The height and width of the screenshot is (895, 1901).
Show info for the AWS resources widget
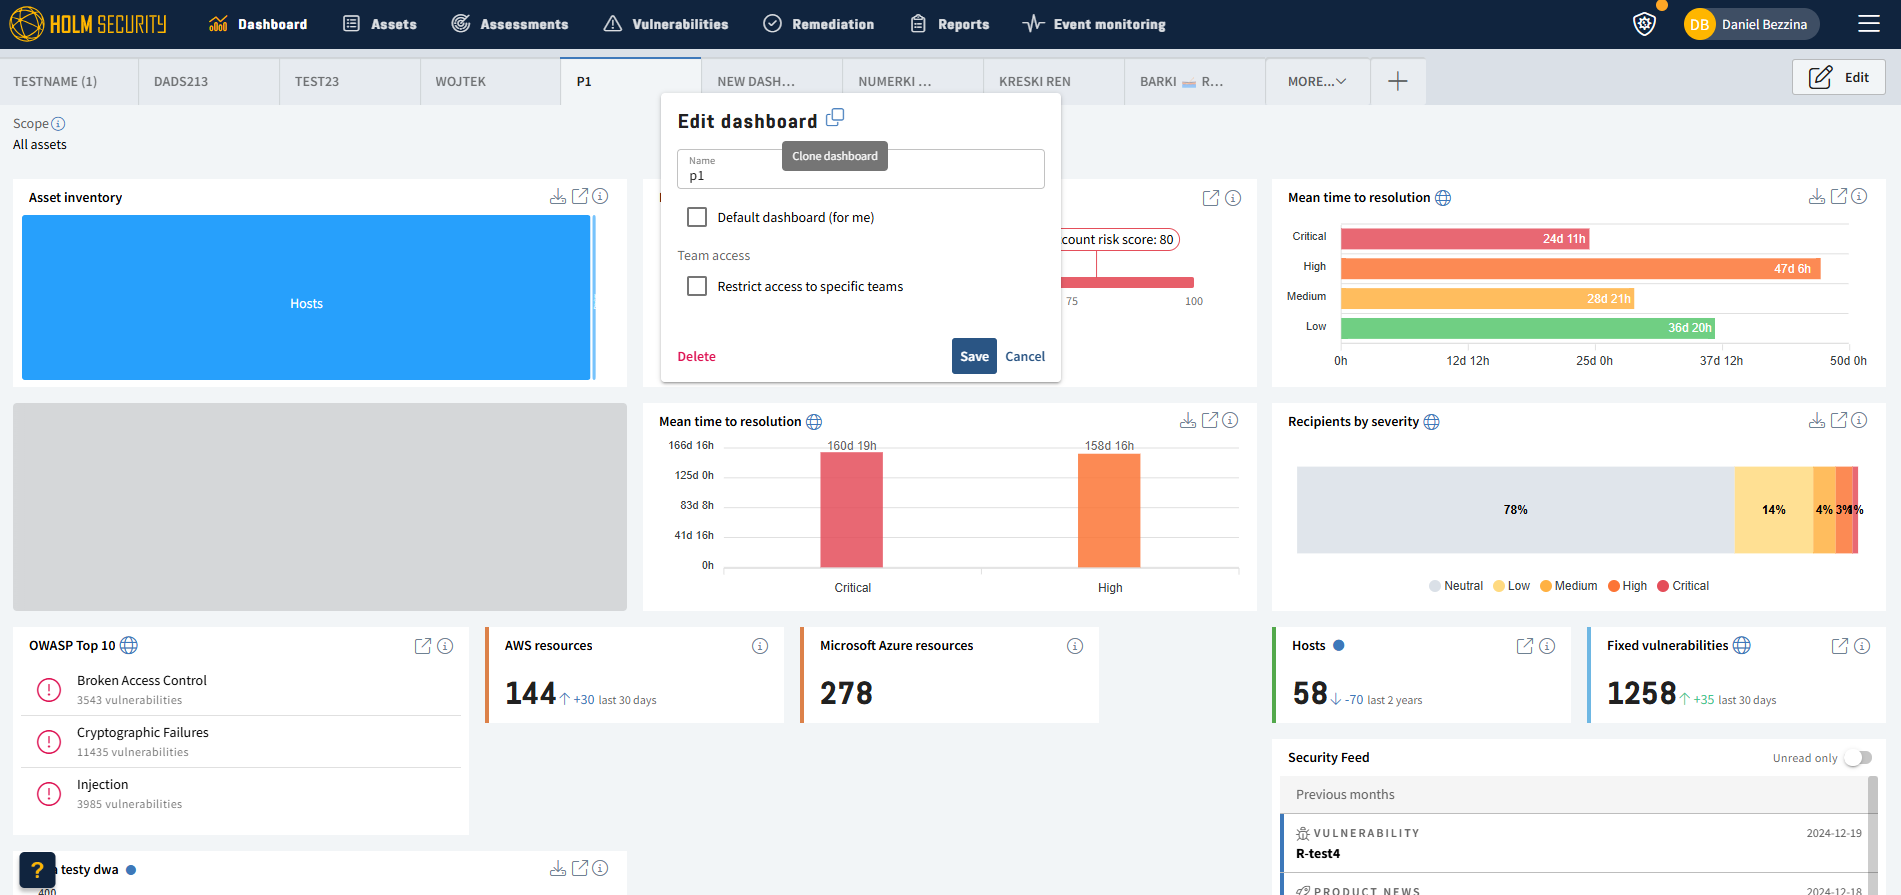coord(760,646)
